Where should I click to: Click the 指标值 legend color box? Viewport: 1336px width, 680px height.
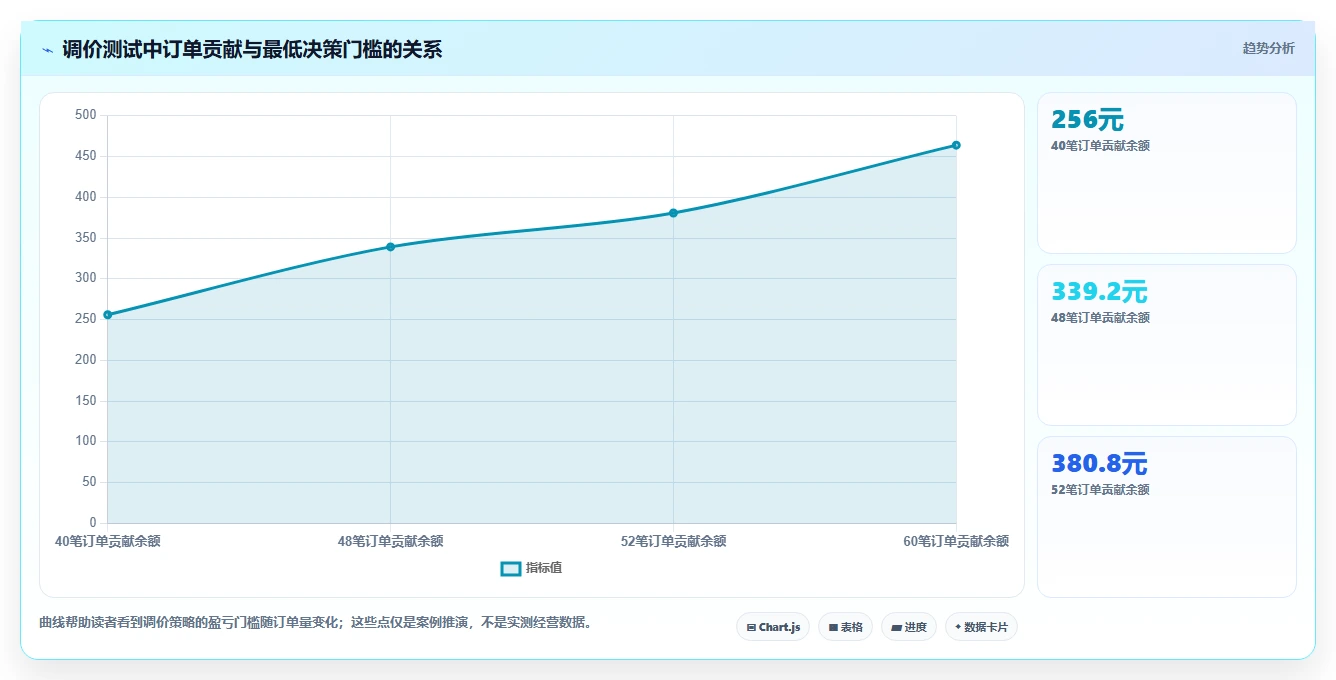510,568
